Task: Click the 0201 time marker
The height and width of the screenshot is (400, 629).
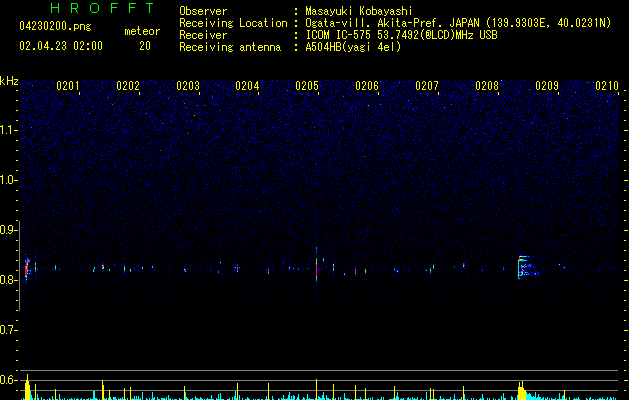Action: pyautogui.click(x=68, y=86)
